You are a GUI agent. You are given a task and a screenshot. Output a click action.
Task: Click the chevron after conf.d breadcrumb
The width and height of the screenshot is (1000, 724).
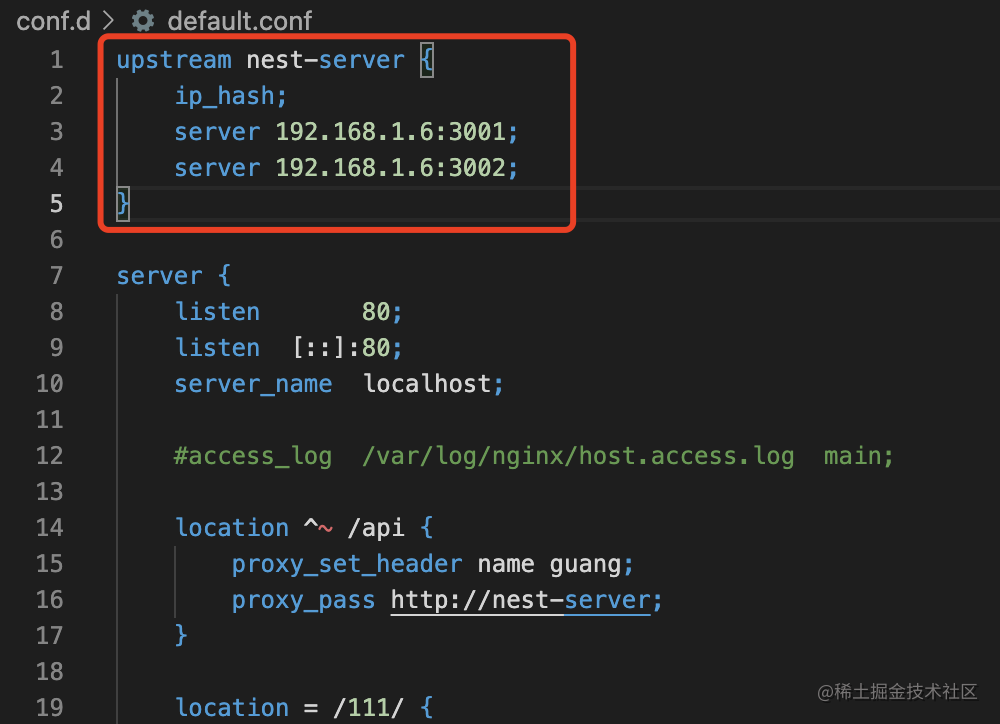click(x=109, y=21)
